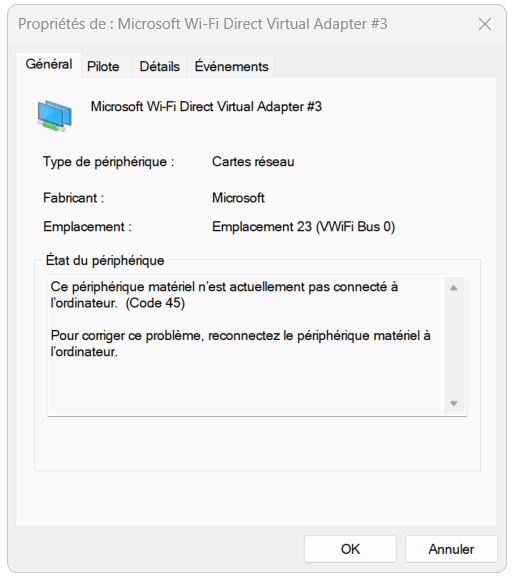Screen dimensions: 512x580
Task: Click the Code 45 error text
Action: (x=155, y=303)
